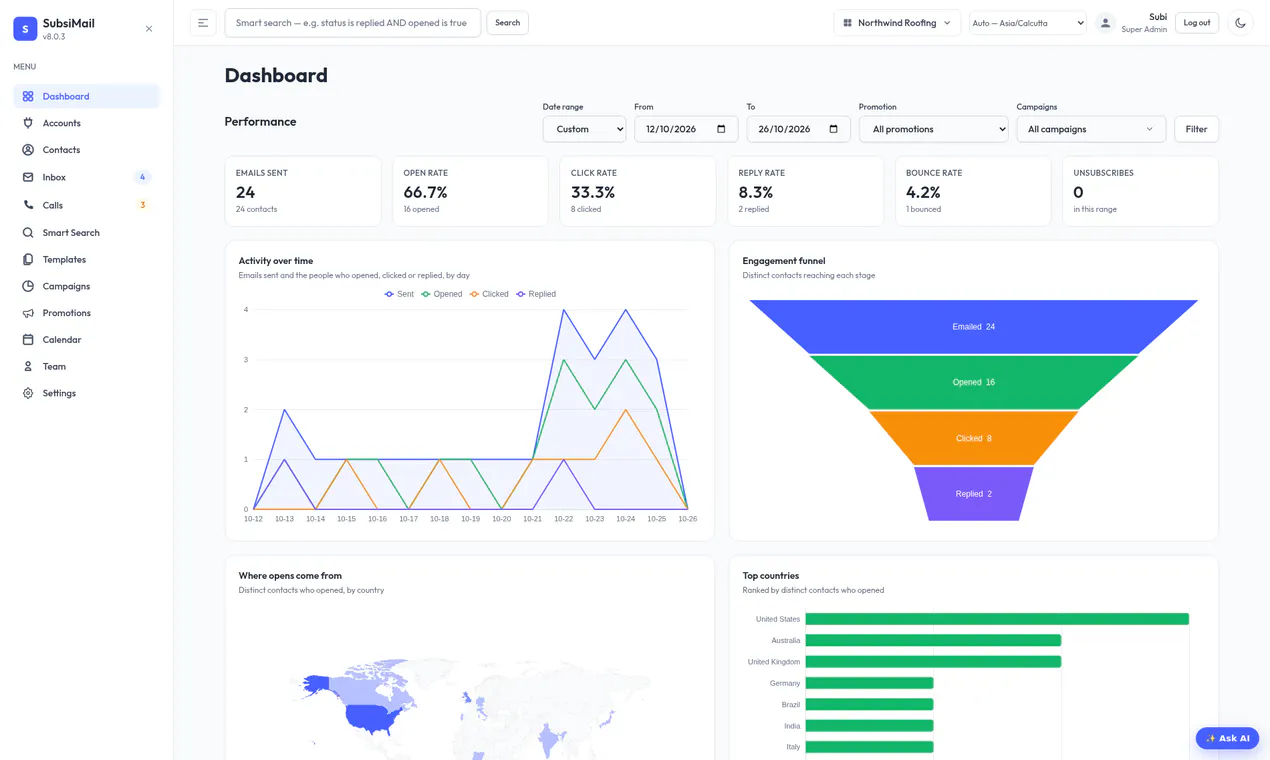This screenshot has height=760, width=1270.
Task: Click the Campaigns pie chart icon
Action: pyautogui.click(x=28, y=286)
